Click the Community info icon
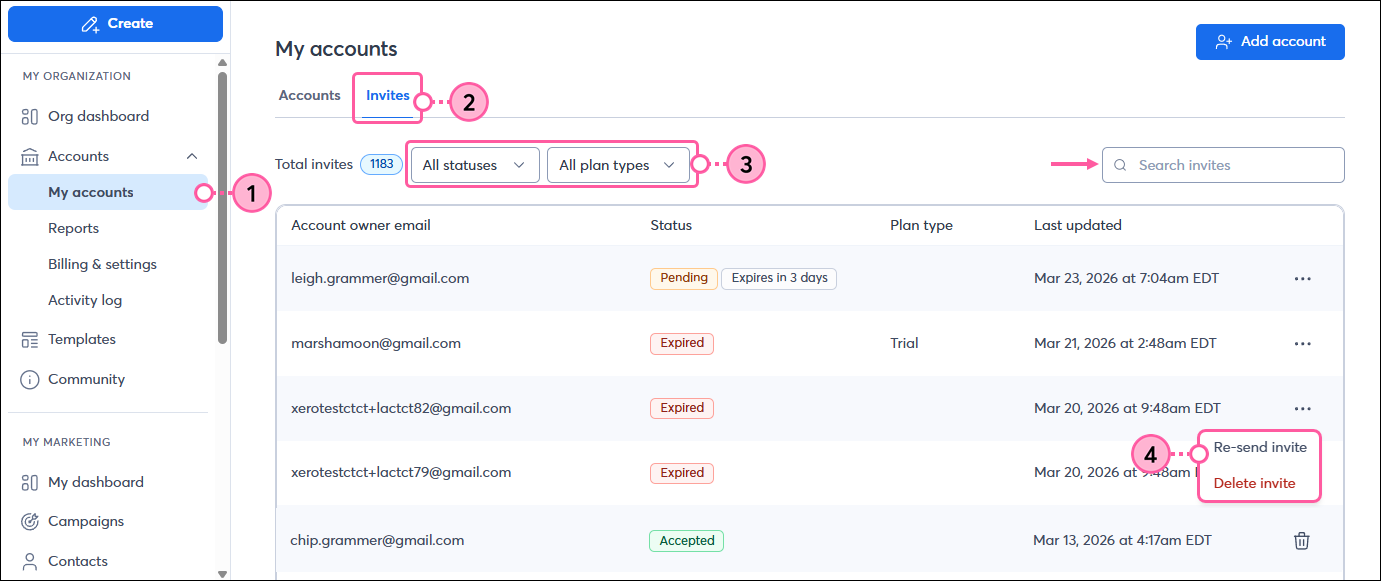This screenshot has width=1381, height=581. pos(30,379)
